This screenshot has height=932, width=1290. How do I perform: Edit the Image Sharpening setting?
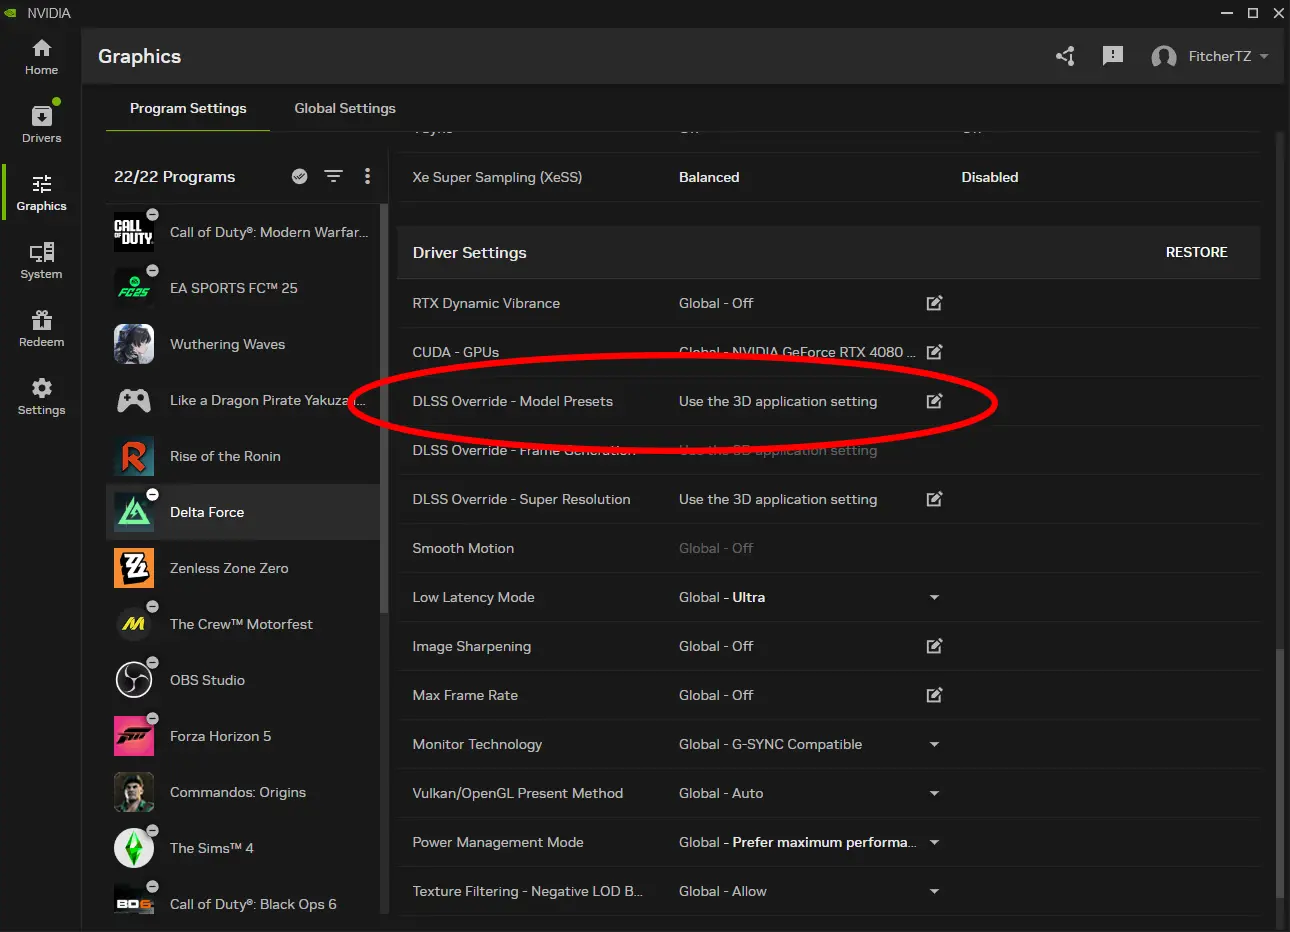click(934, 646)
